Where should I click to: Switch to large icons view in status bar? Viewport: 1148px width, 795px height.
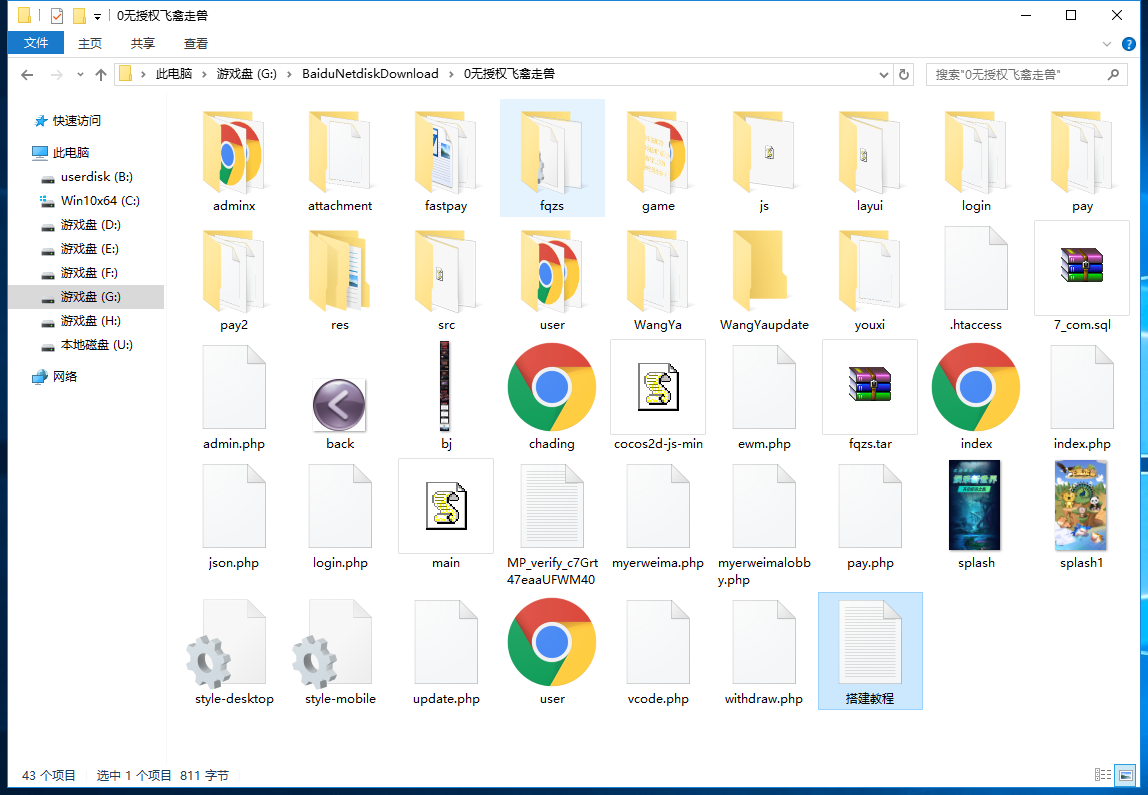pos(1125,775)
